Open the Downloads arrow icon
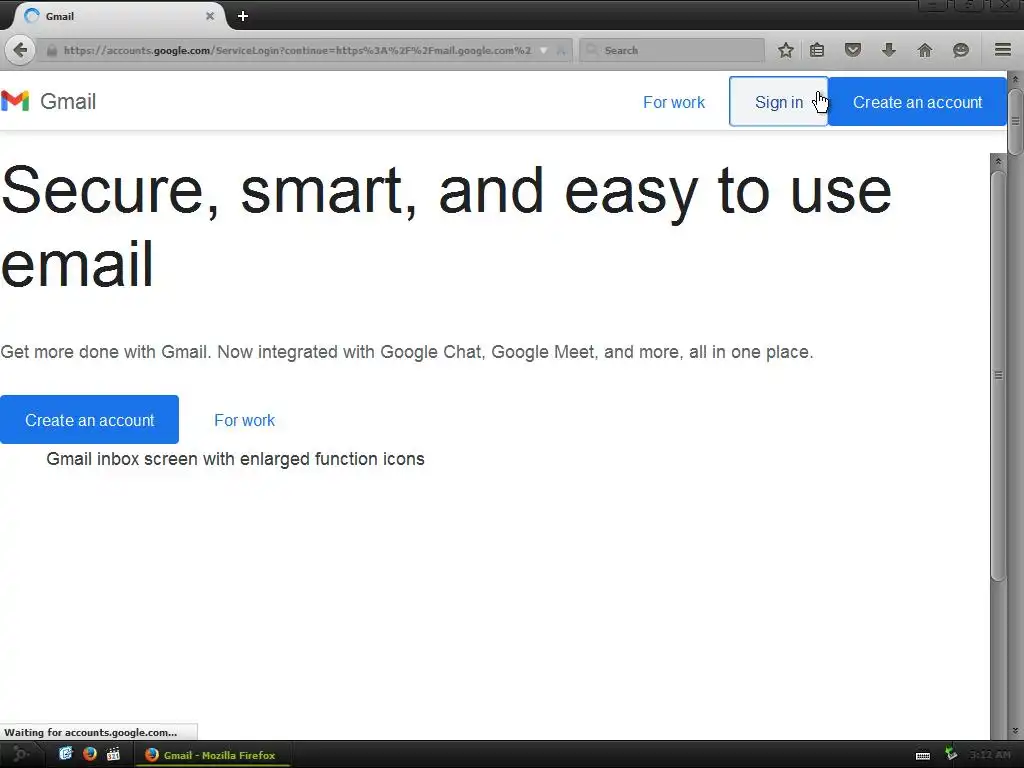 [x=888, y=50]
